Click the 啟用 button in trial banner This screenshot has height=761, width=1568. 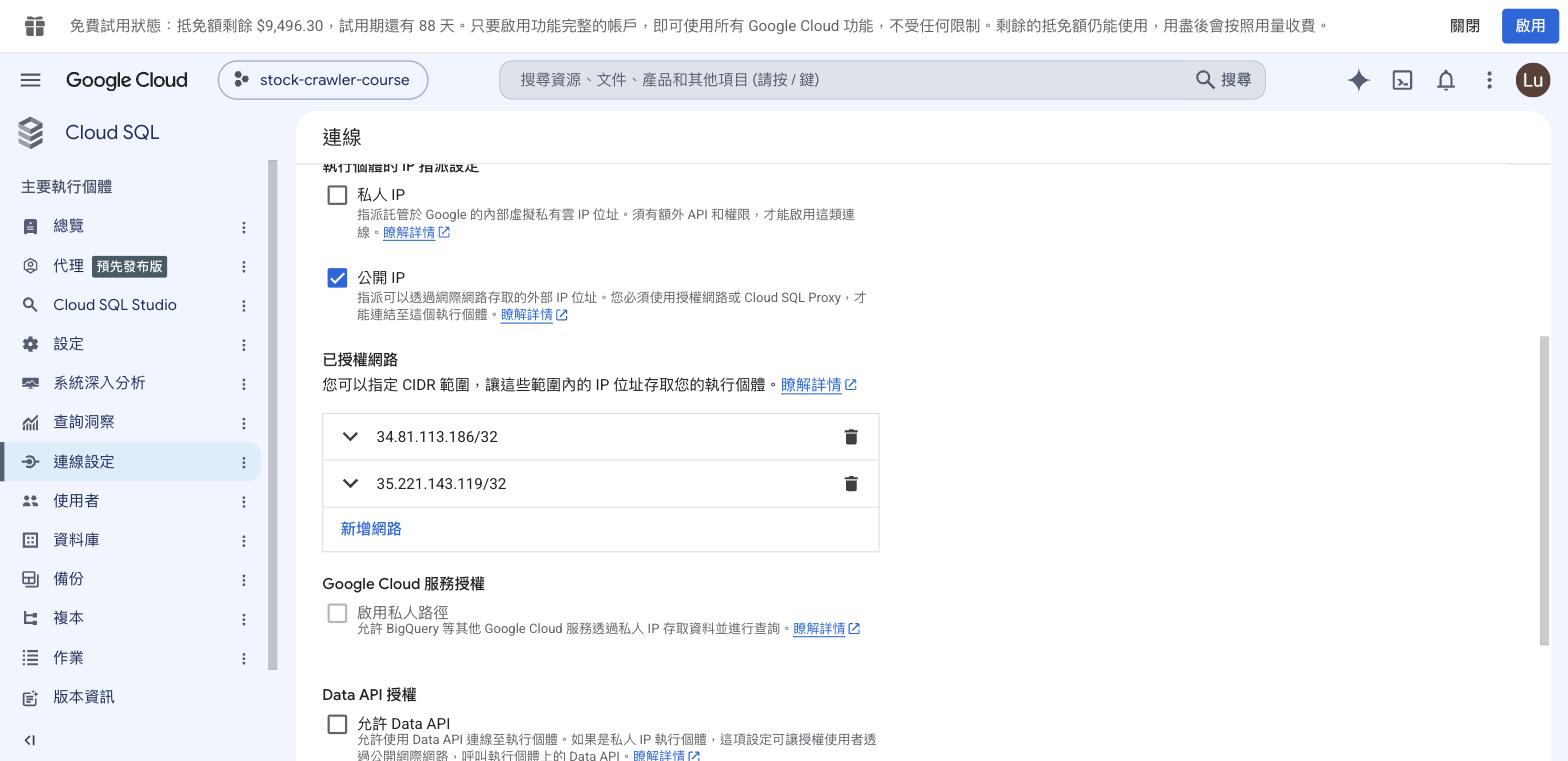[1530, 26]
